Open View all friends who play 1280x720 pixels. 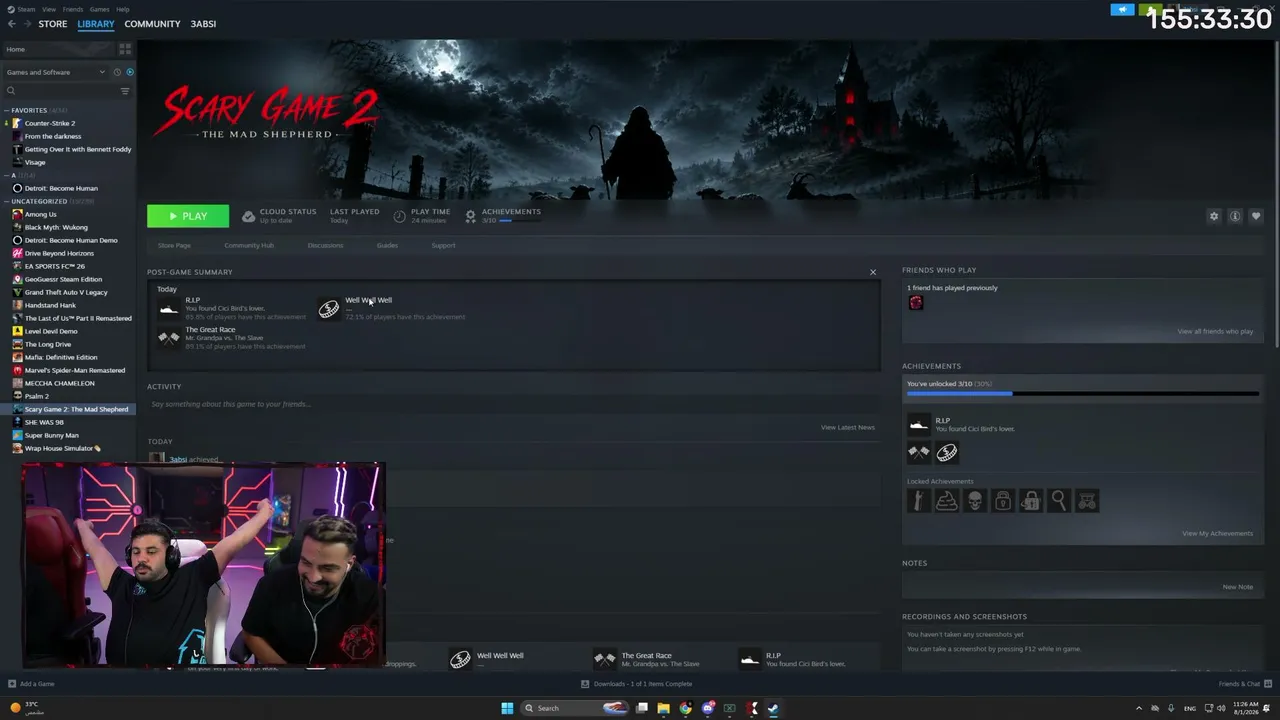click(1215, 331)
